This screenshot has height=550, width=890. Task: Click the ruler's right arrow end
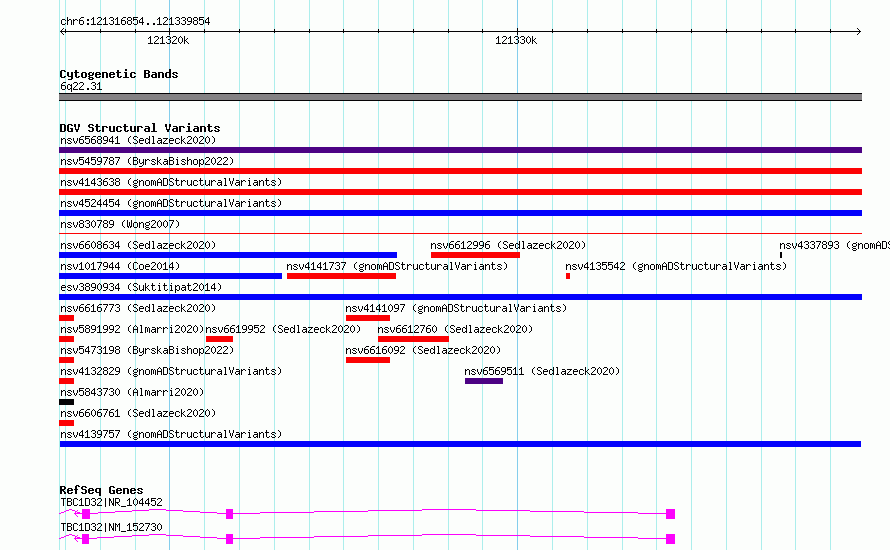pyautogui.click(x=859, y=32)
